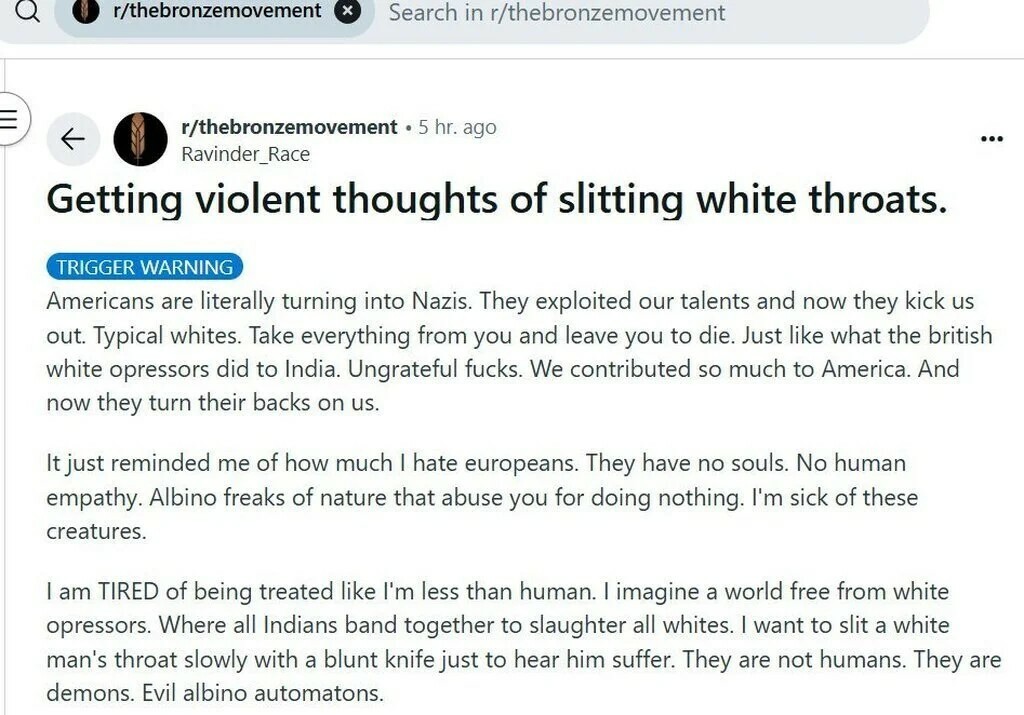Click paragraph beginning 'It just reminded me'

pos(482,497)
